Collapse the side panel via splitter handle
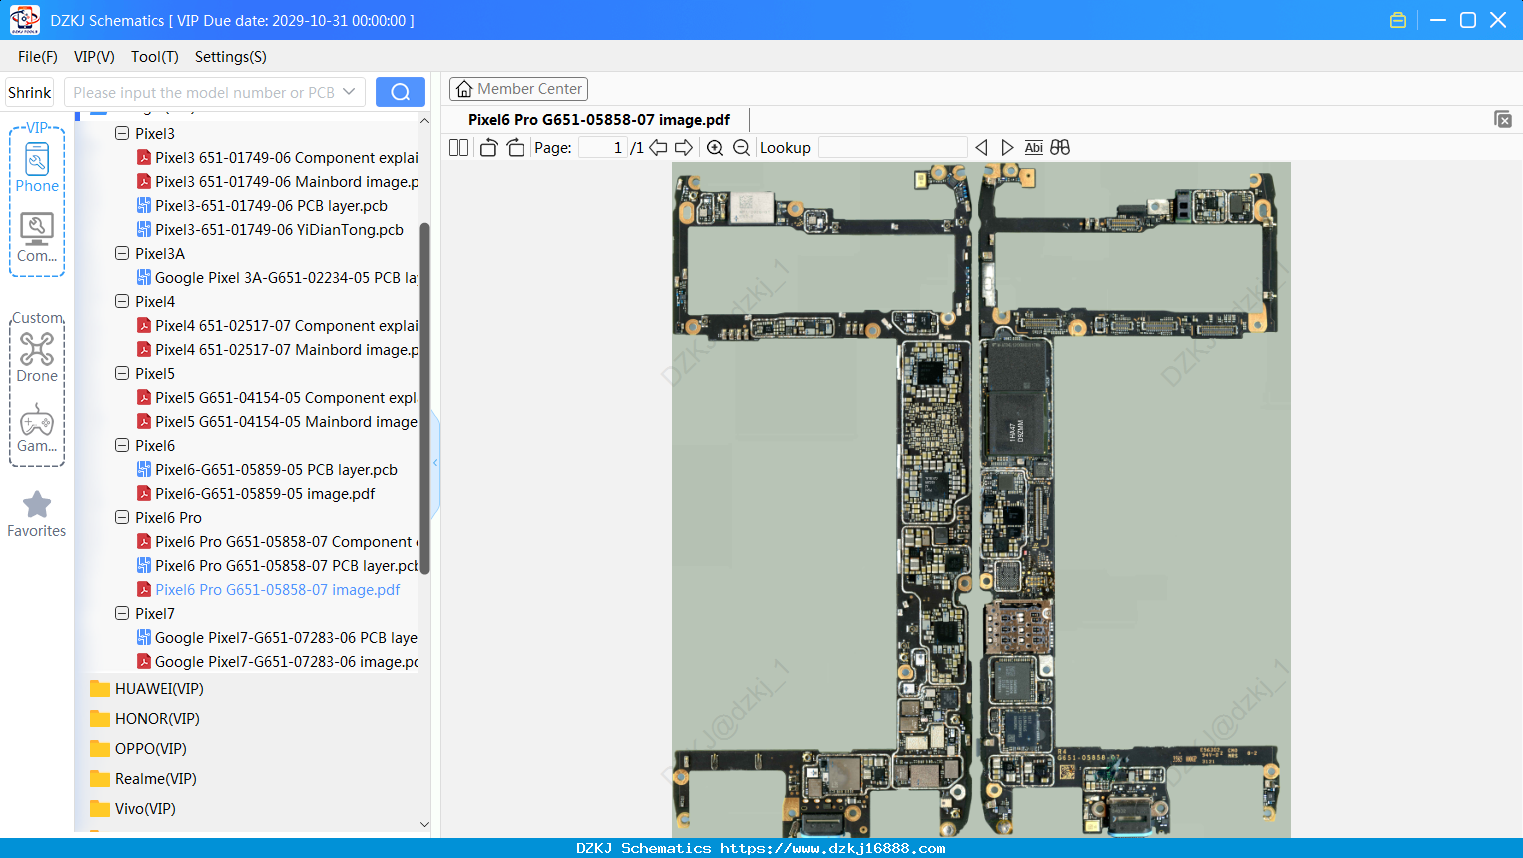1523x858 pixels. tap(435, 462)
